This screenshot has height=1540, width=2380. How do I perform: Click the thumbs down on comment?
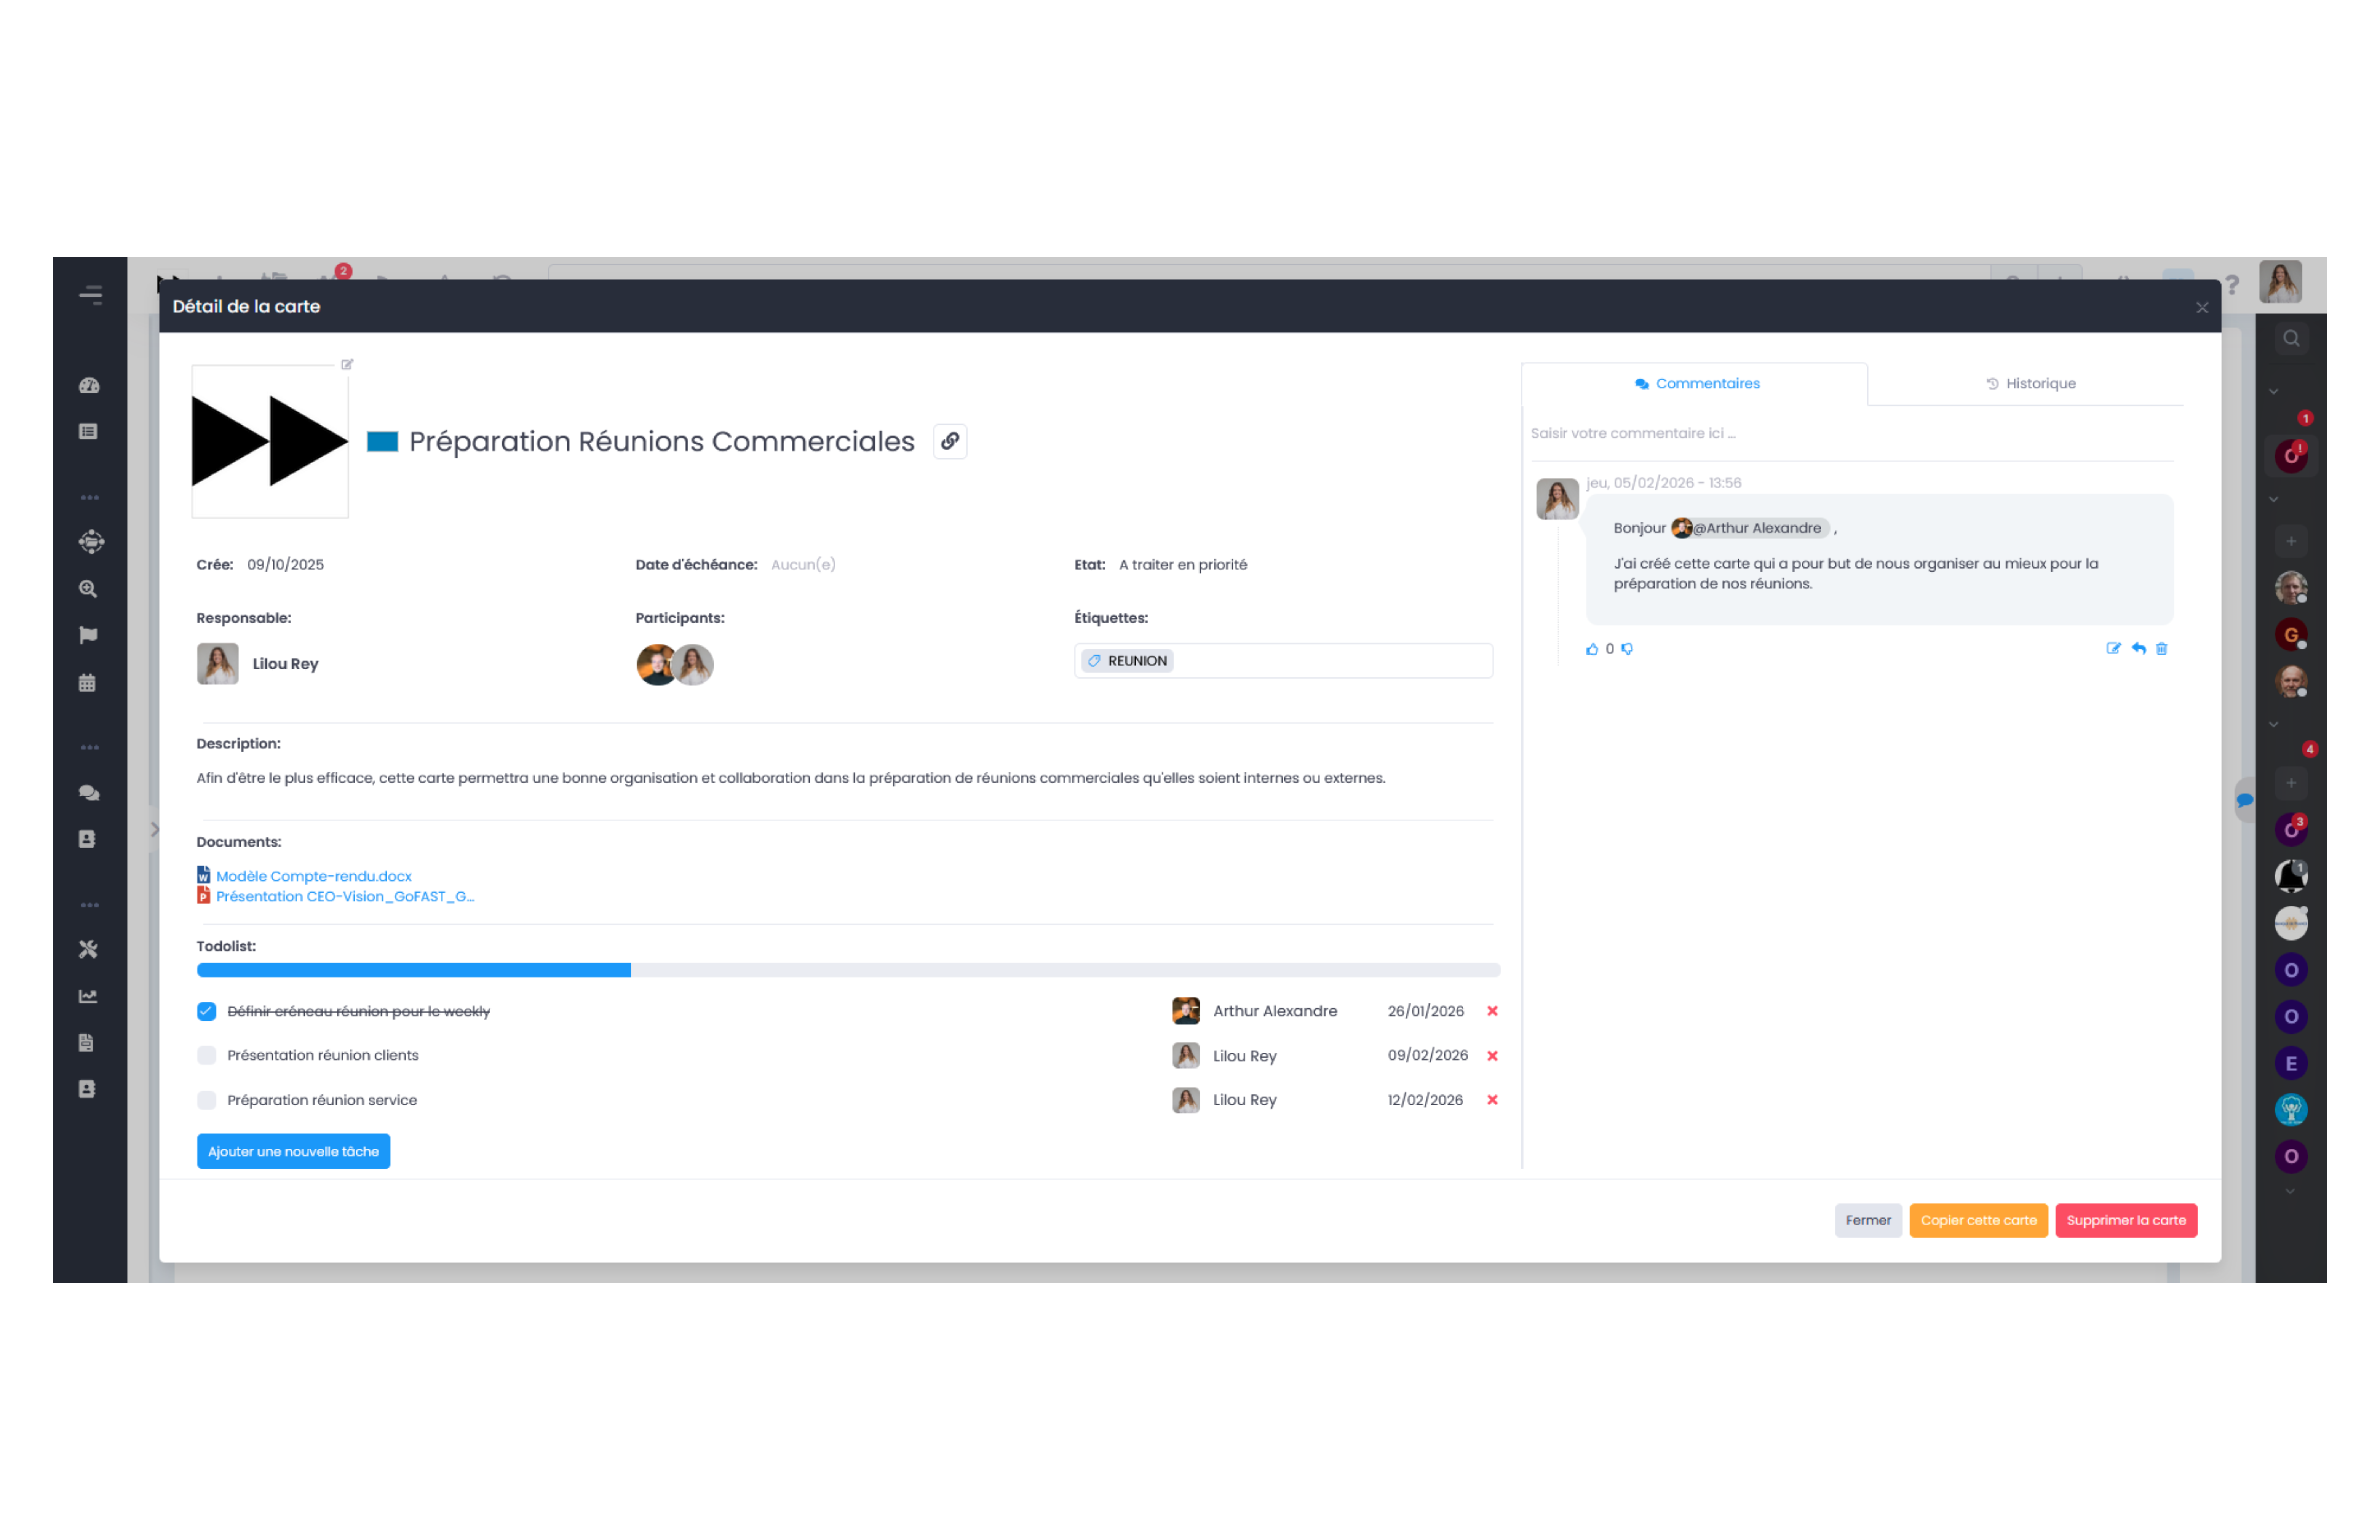tap(1627, 649)
